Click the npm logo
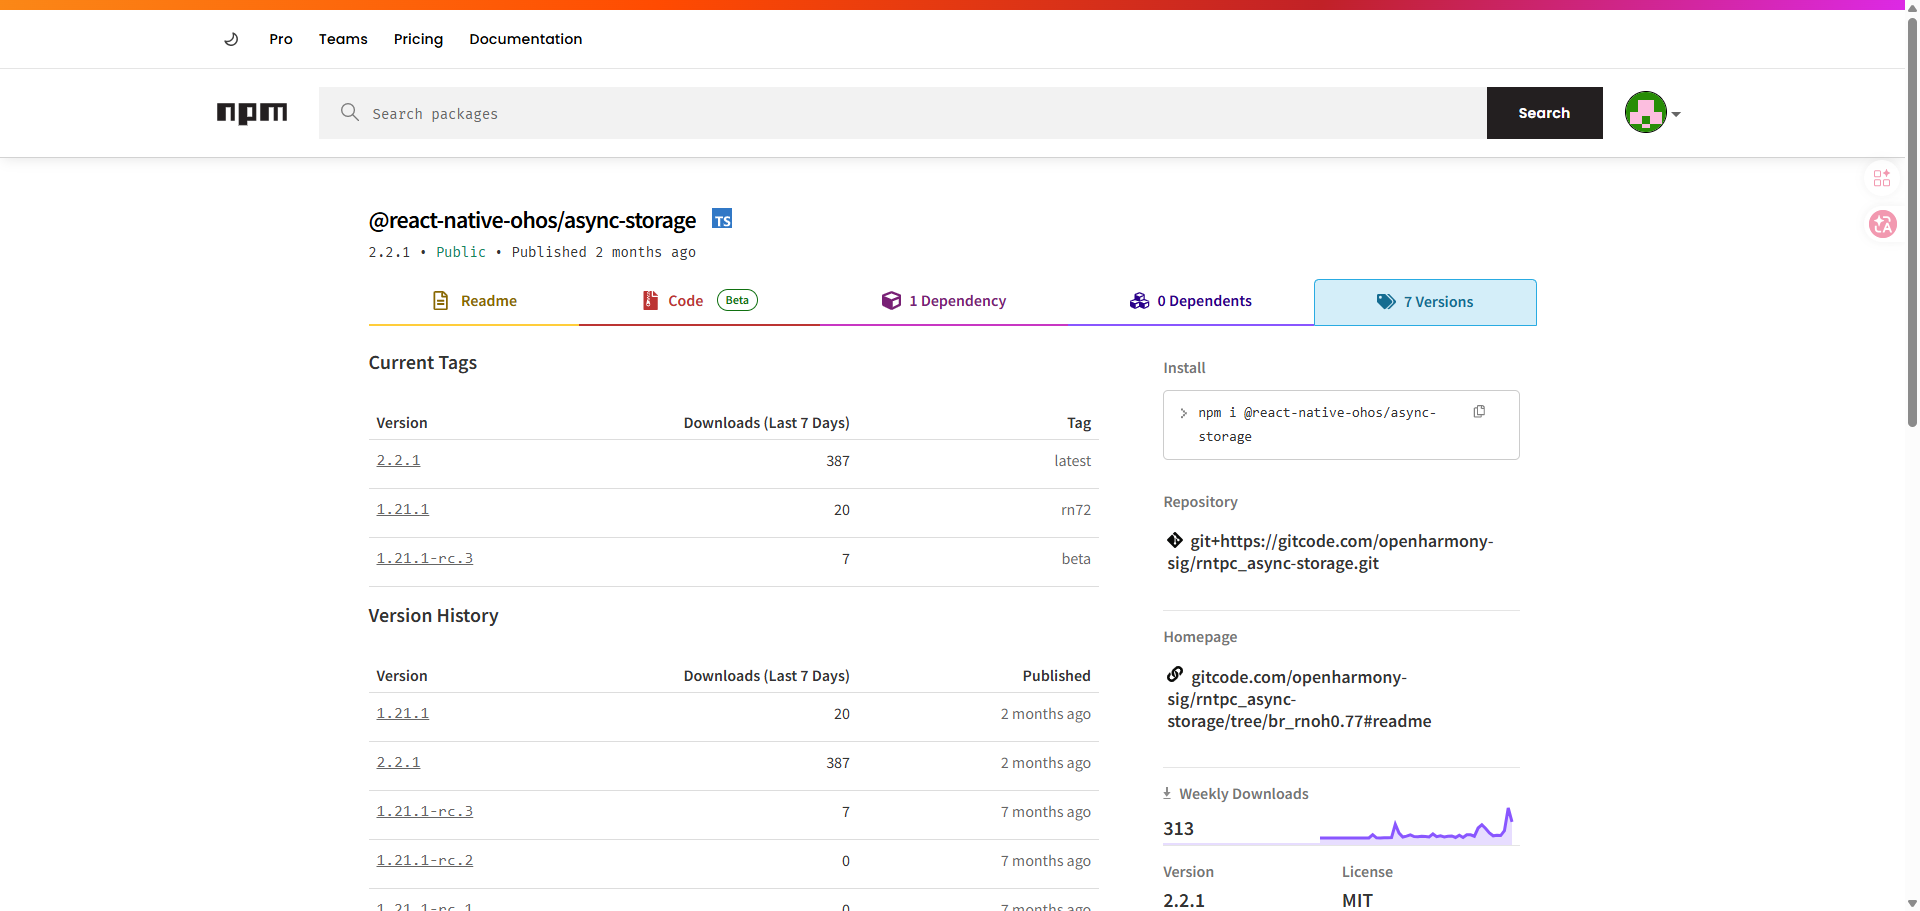Image resolution: width=1920 pixels, height=911 pixels. pos(252,113)
